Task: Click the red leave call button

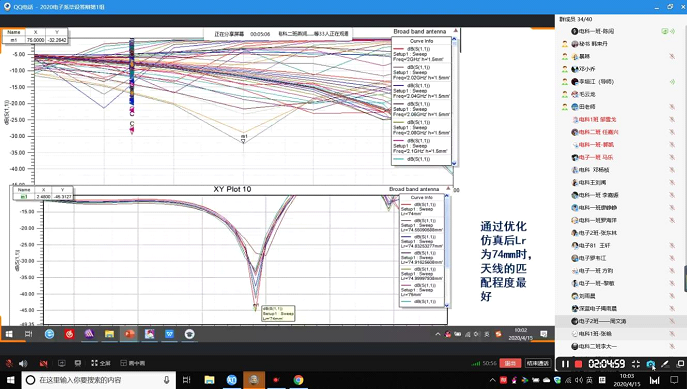Action: click(510, 363)
